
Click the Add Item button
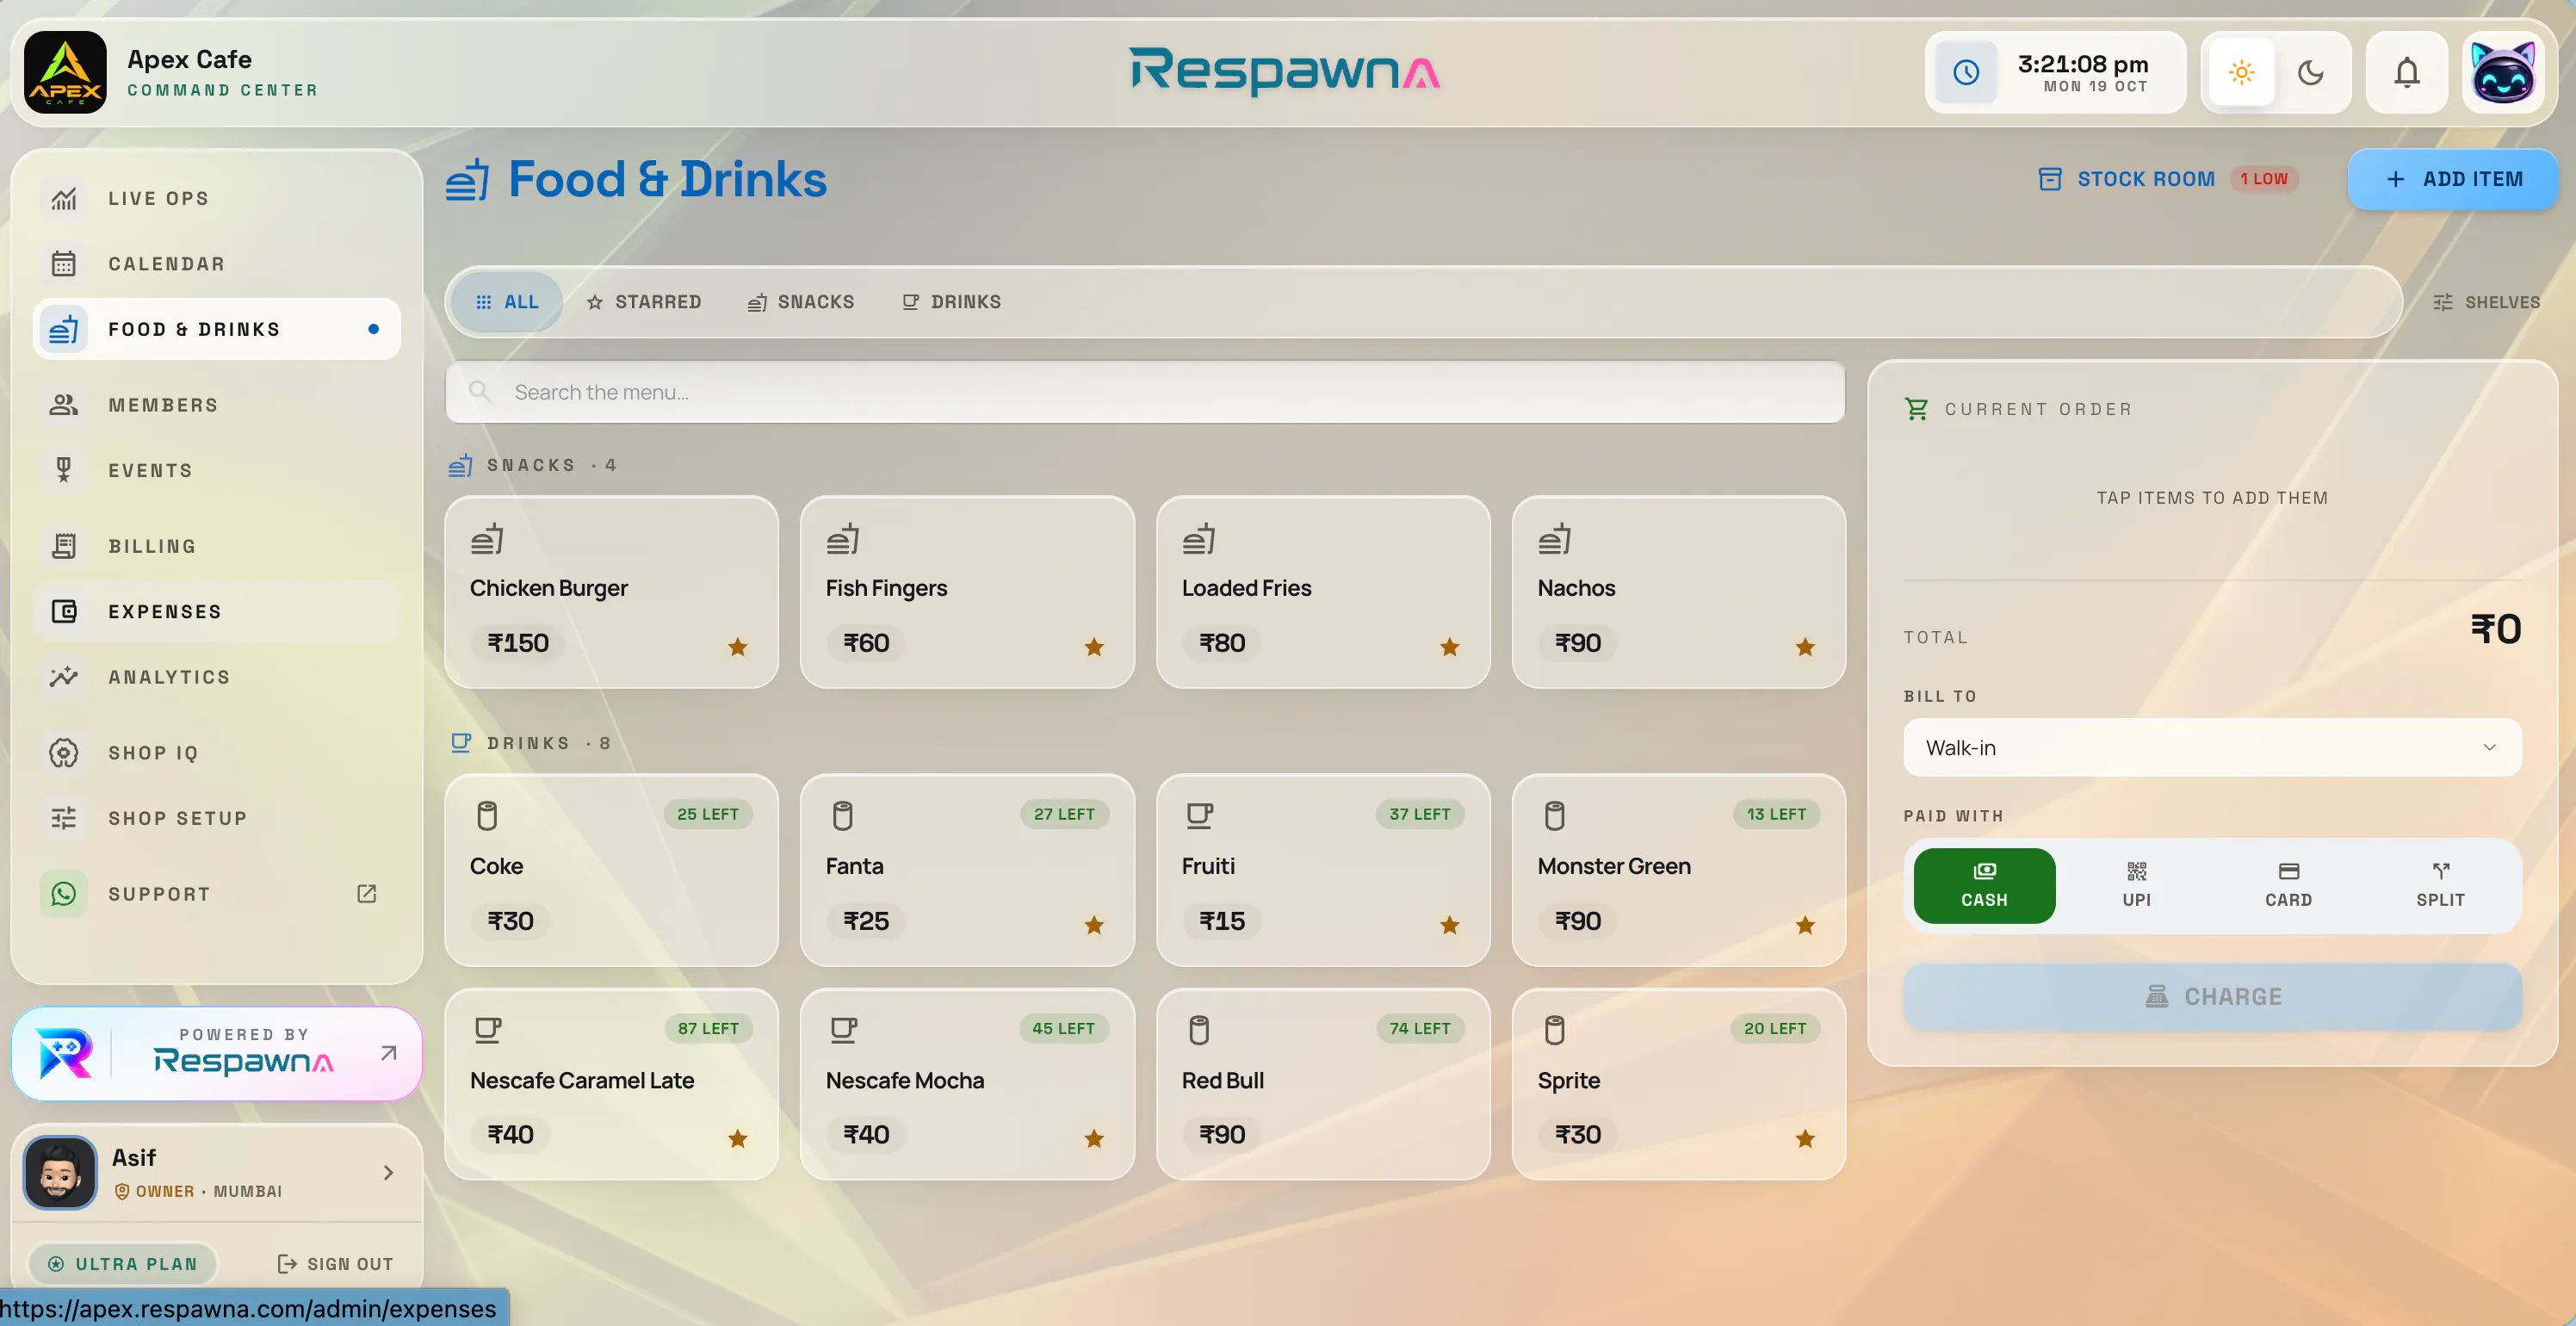tap(2452, 179)
